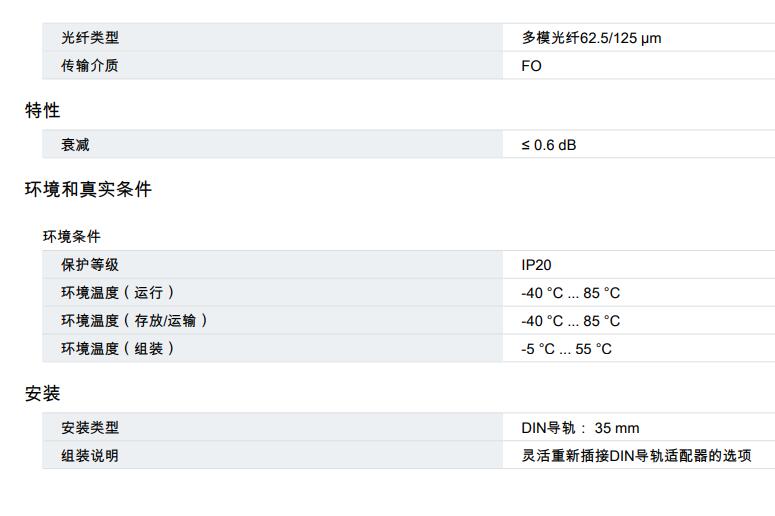The image size is (775, 516).
Task: Click the 光纤类型 row label
Action: pos(90,38)
